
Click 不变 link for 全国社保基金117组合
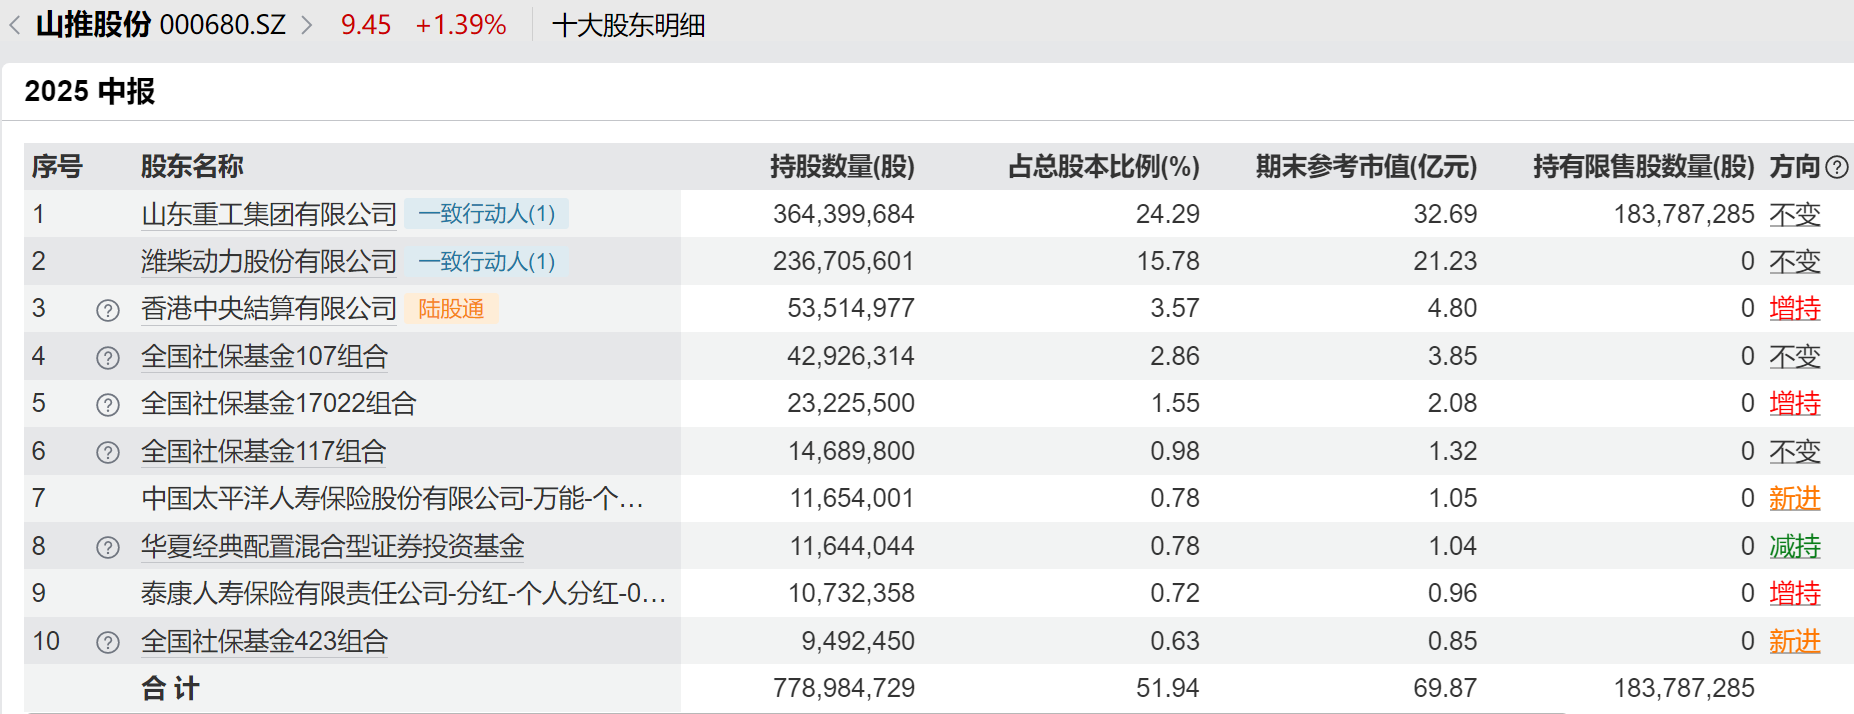1795,451
